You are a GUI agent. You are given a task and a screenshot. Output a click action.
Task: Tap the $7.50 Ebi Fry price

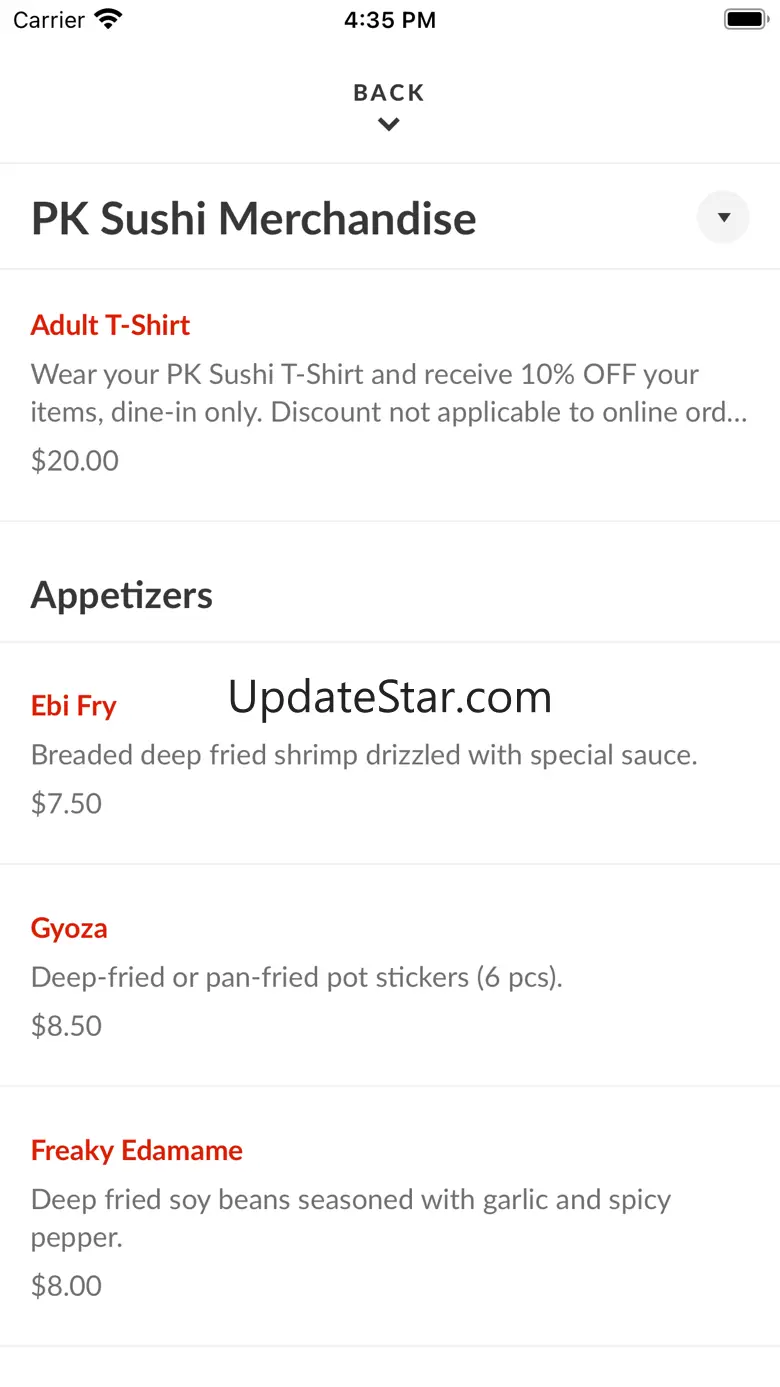click(67, 804)
